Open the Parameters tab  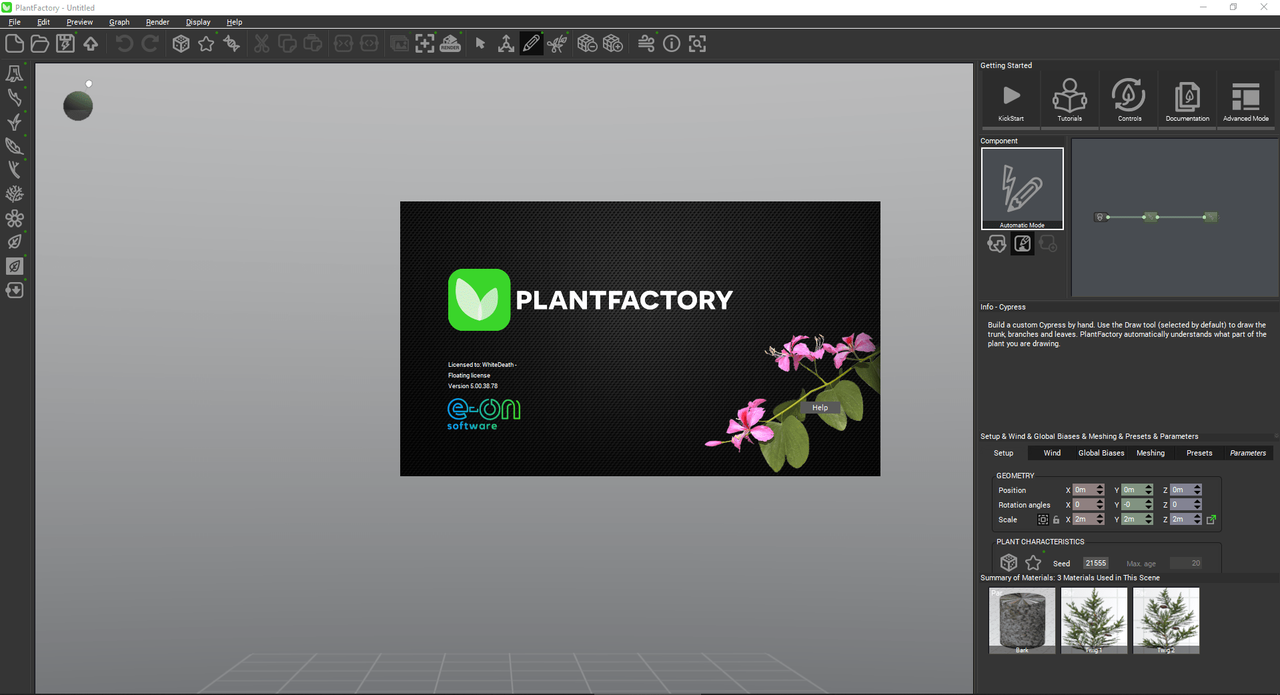coord(1248,453)
